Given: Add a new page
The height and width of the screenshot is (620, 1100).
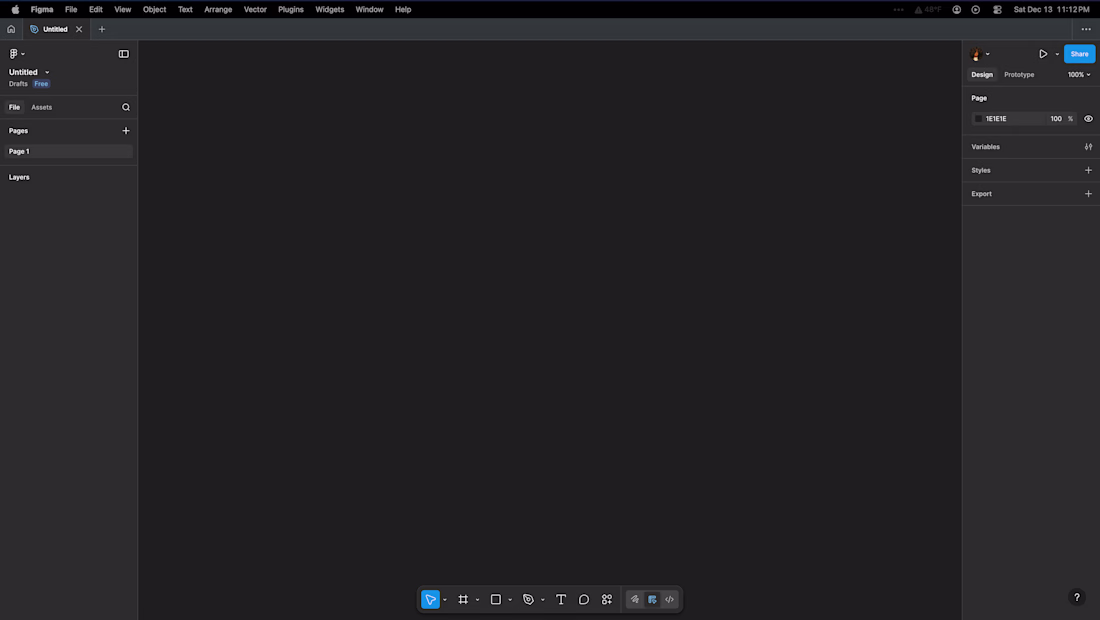Looking at the screenshot, I should tap(126, 130).
